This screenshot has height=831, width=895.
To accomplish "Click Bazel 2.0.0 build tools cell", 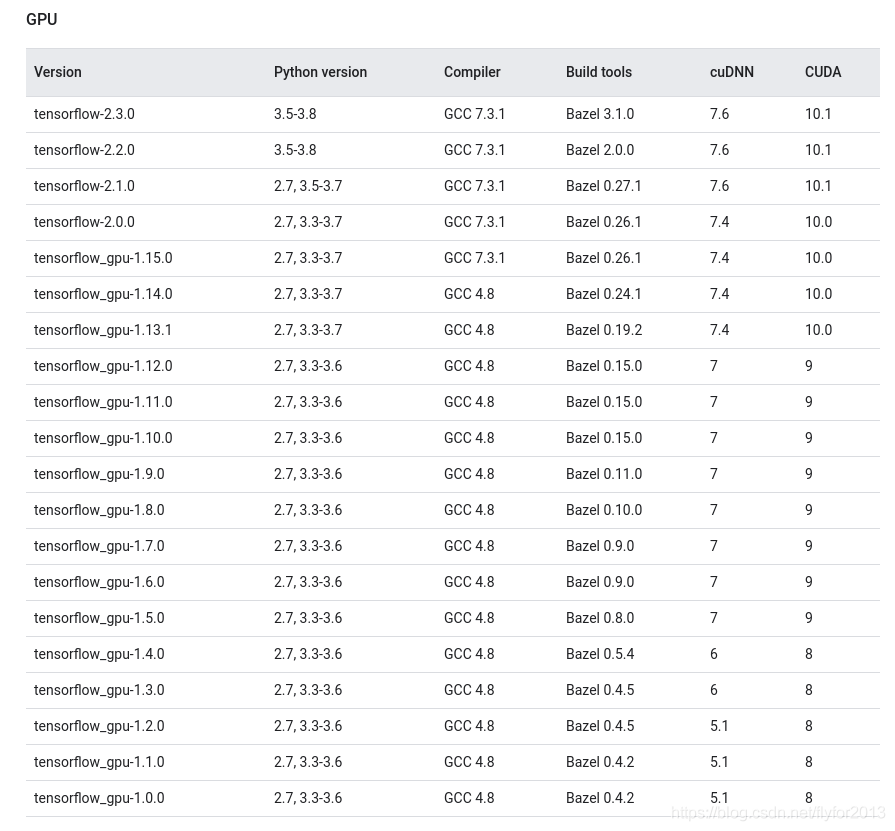I will point(600,150).
